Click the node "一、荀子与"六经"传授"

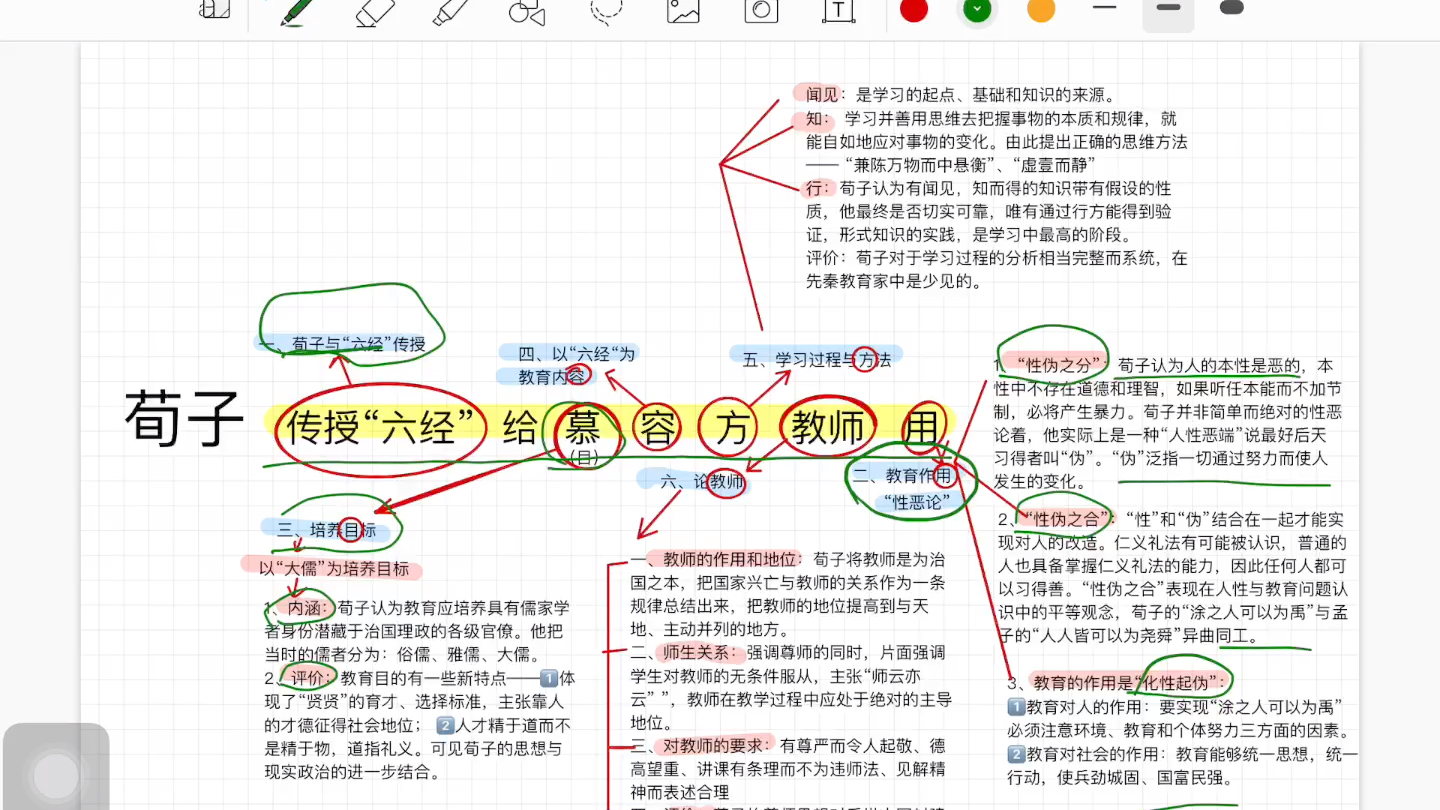(343, 344)
